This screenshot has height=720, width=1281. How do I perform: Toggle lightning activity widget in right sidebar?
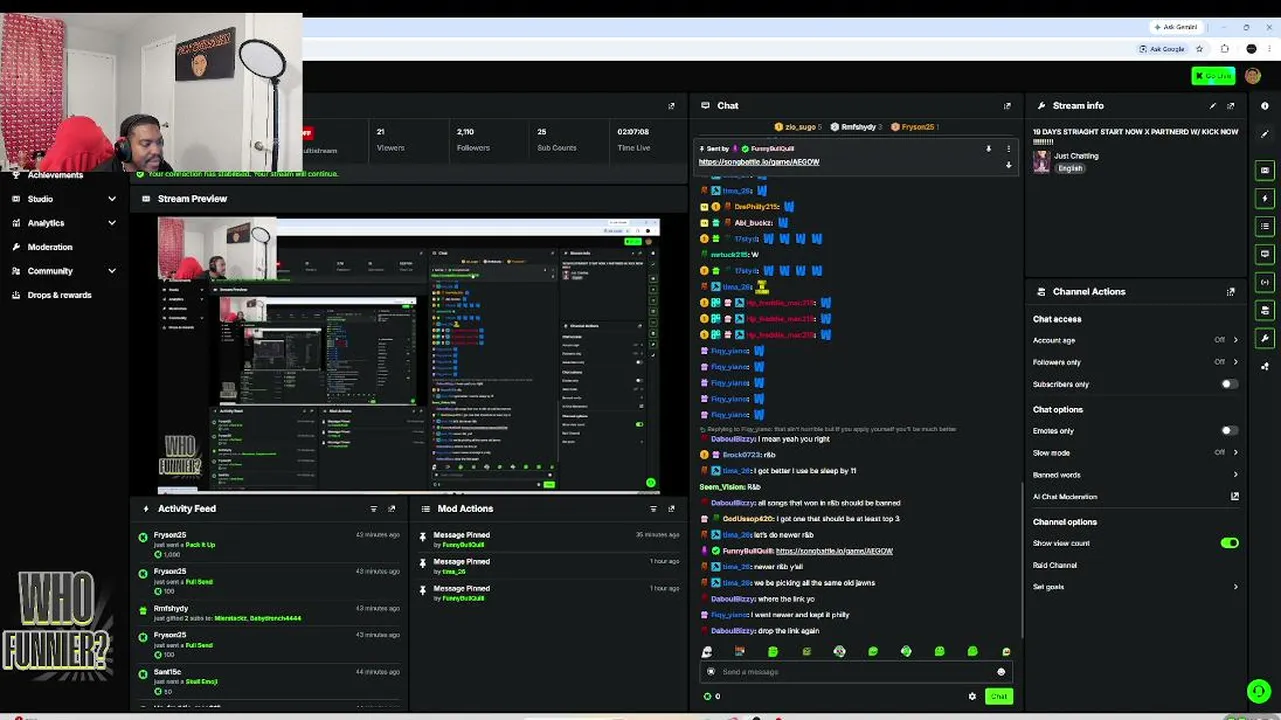click(1265, 198)
